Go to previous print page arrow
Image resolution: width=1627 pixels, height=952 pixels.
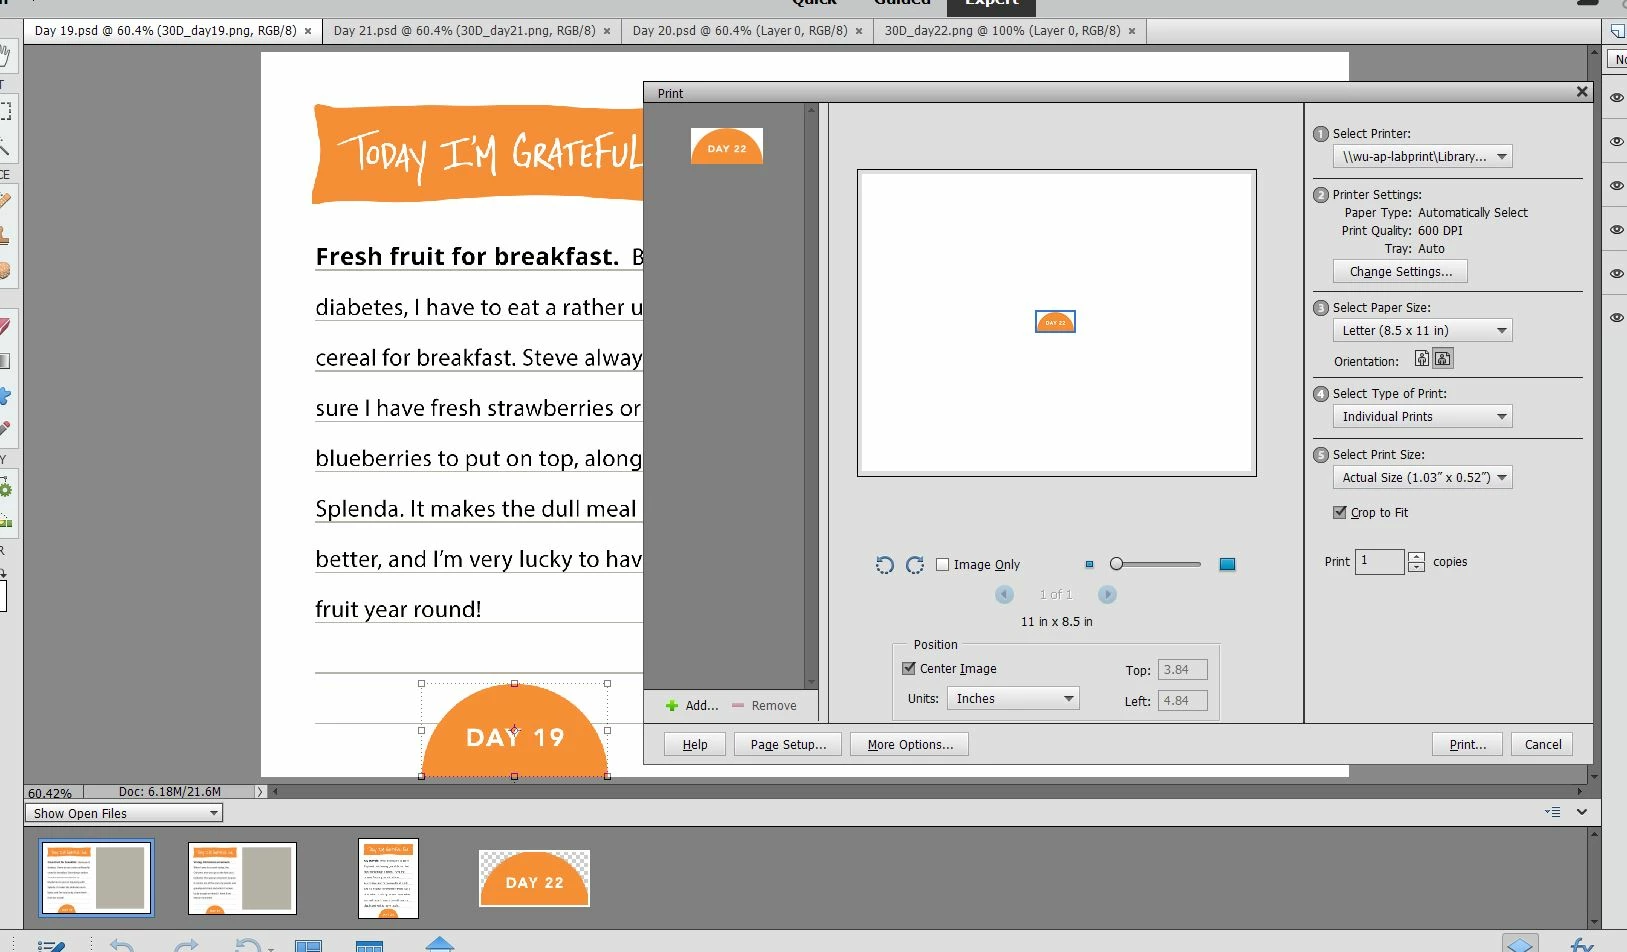click(x=1004, y=595)
